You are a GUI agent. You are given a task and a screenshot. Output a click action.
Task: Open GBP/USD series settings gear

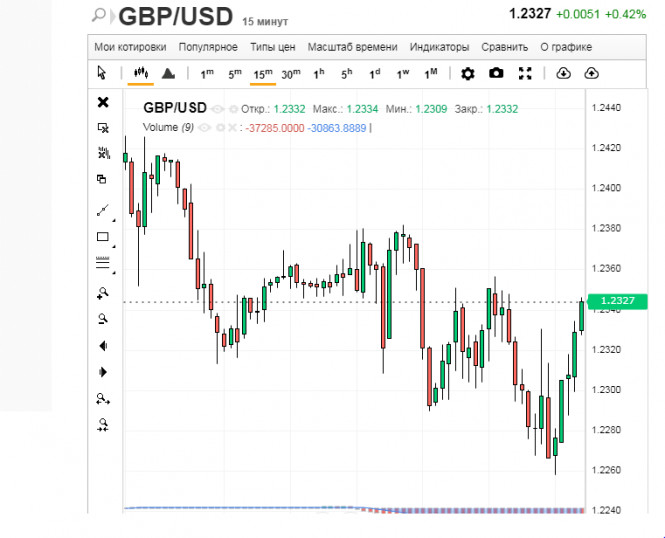233,109
